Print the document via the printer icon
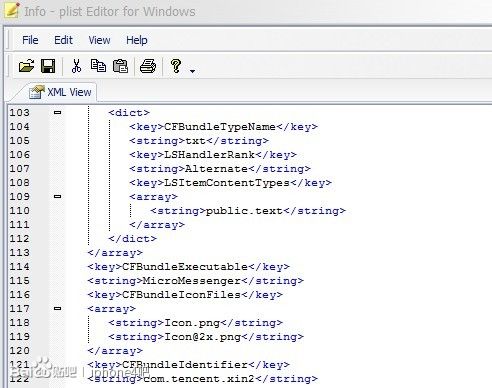 click(148, 66)
